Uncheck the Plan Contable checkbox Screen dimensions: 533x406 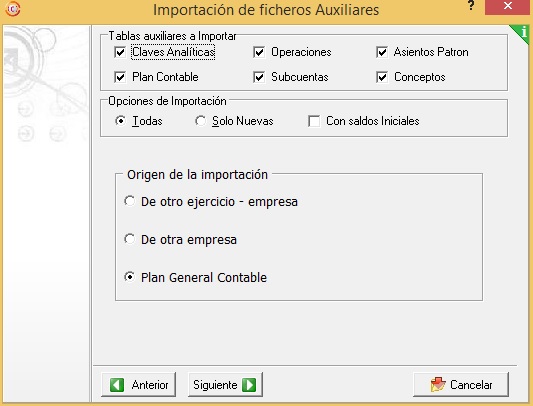[x=120, y=77]
